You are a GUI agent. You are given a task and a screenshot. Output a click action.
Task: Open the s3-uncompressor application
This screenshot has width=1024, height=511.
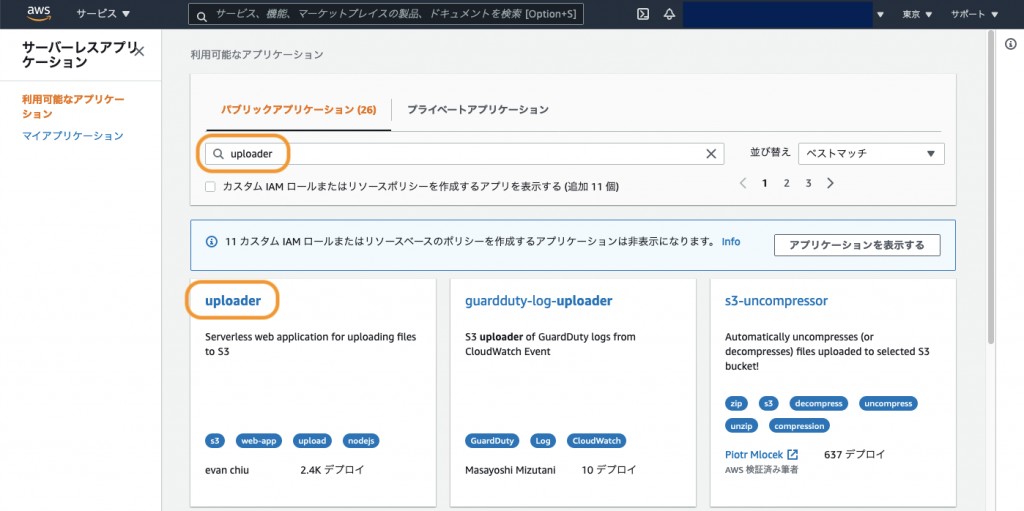point(776,301)
